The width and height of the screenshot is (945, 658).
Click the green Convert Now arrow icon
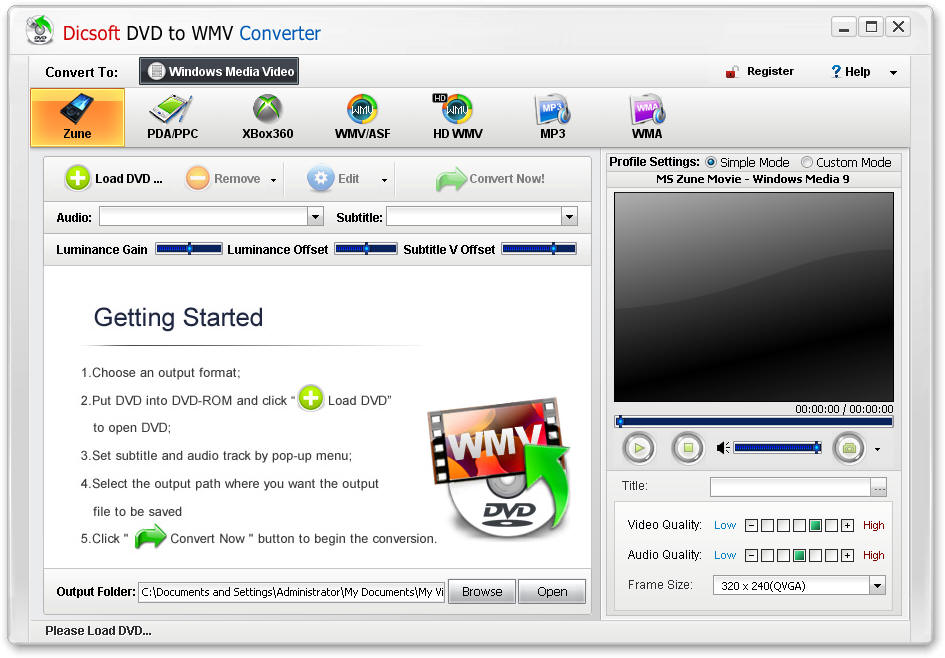[x=451, y=179]
